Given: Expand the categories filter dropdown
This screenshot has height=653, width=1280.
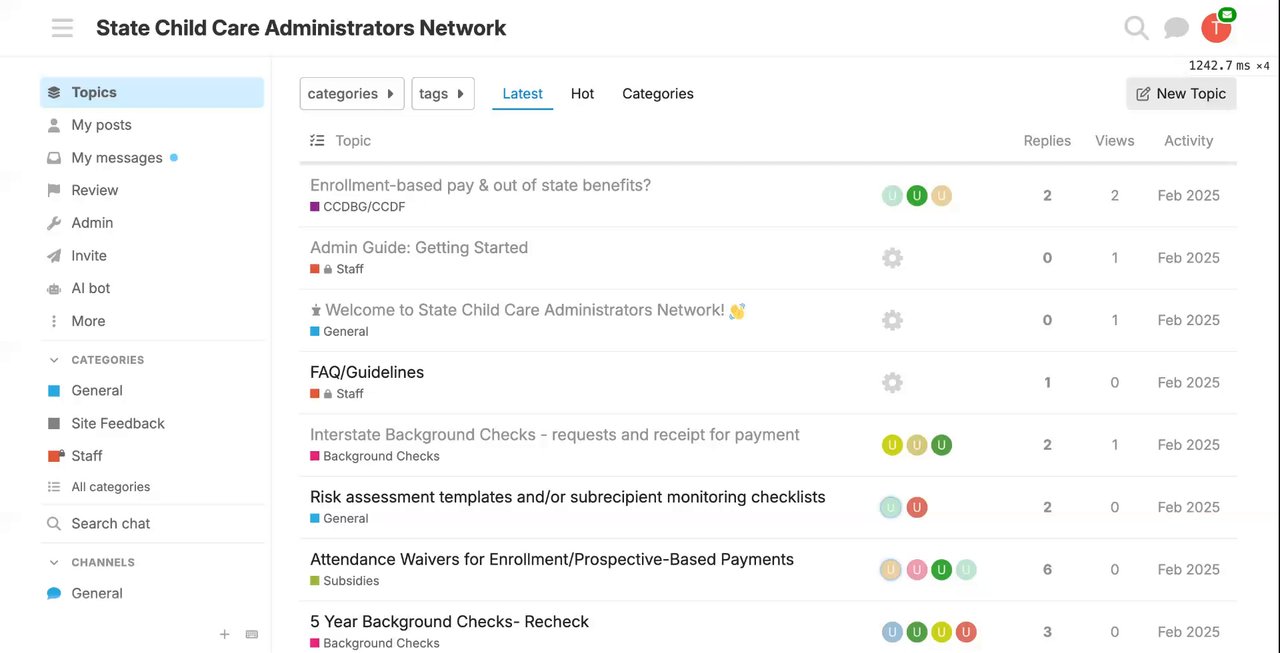Looking at the screenshot, I should [352, 94].
